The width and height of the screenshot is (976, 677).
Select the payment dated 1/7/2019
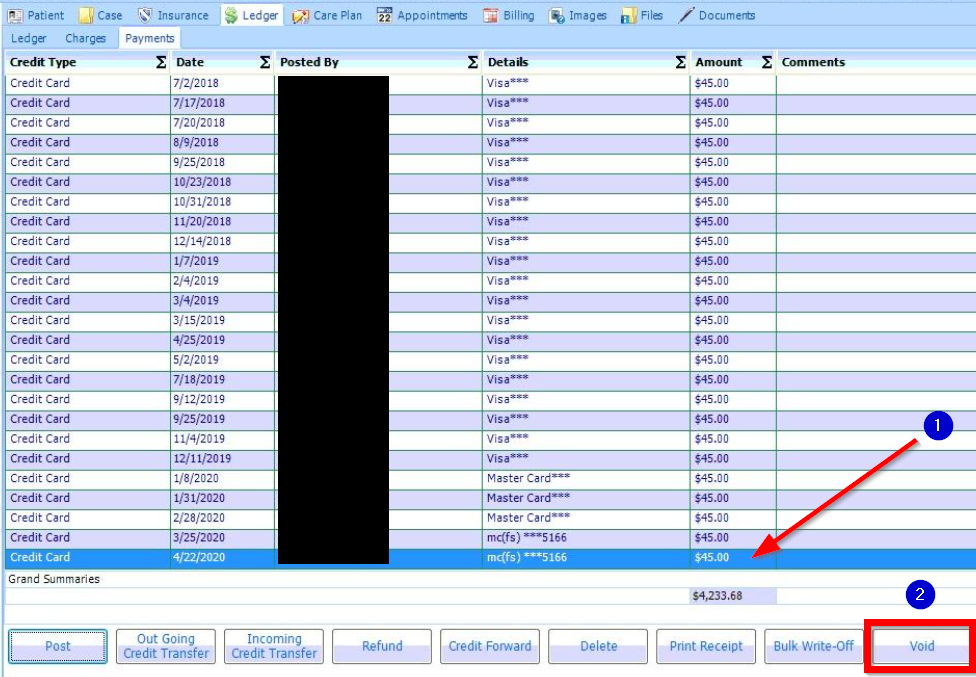490,261
